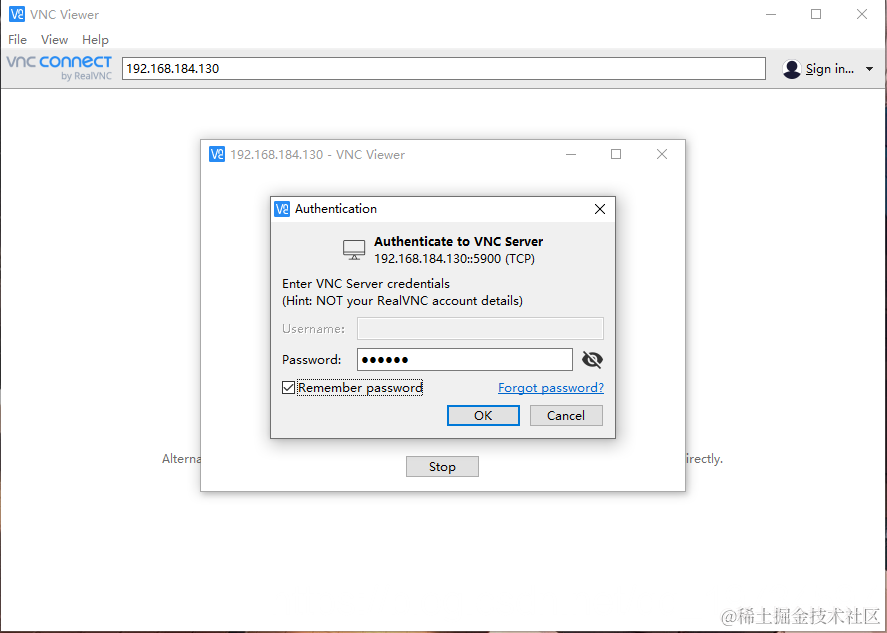Click VNC icon in 192.168.184.130 window title
Screen dimensions: 887x633
pos(217,154)
